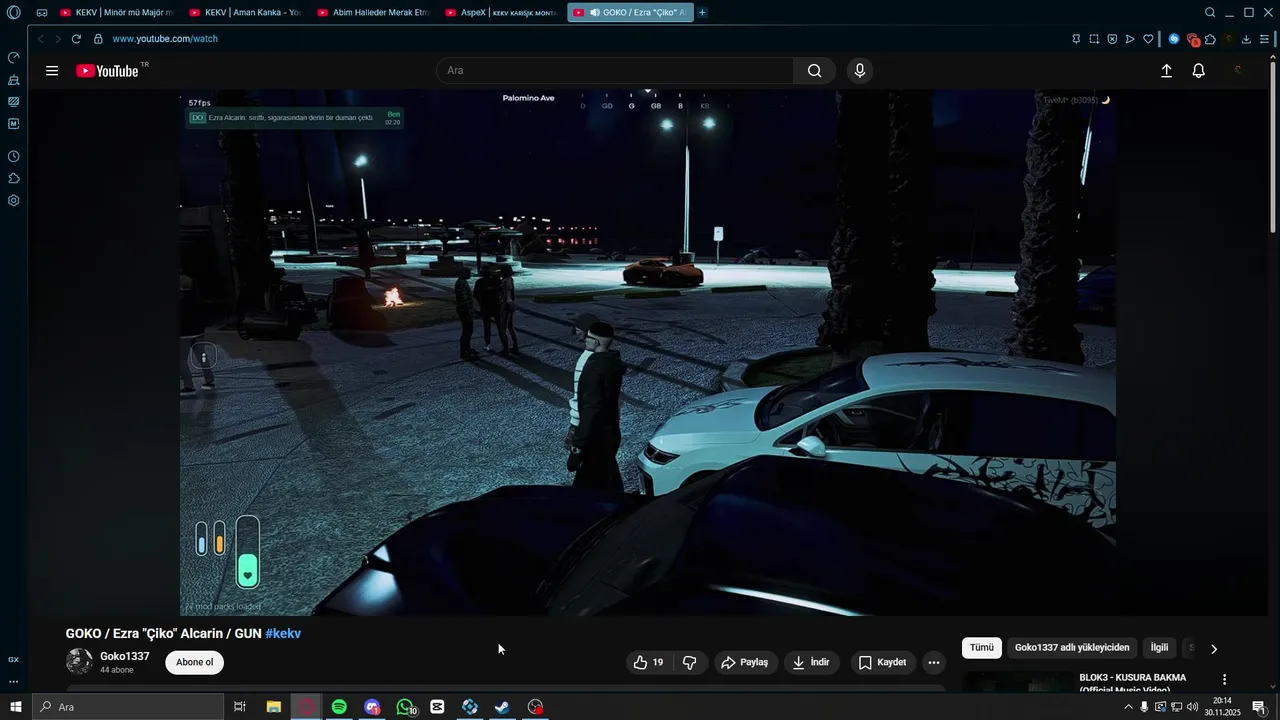Open the YouTube upload/create icon
The height and width of the screenshot is (720, 1280).
pos(1166,71)
